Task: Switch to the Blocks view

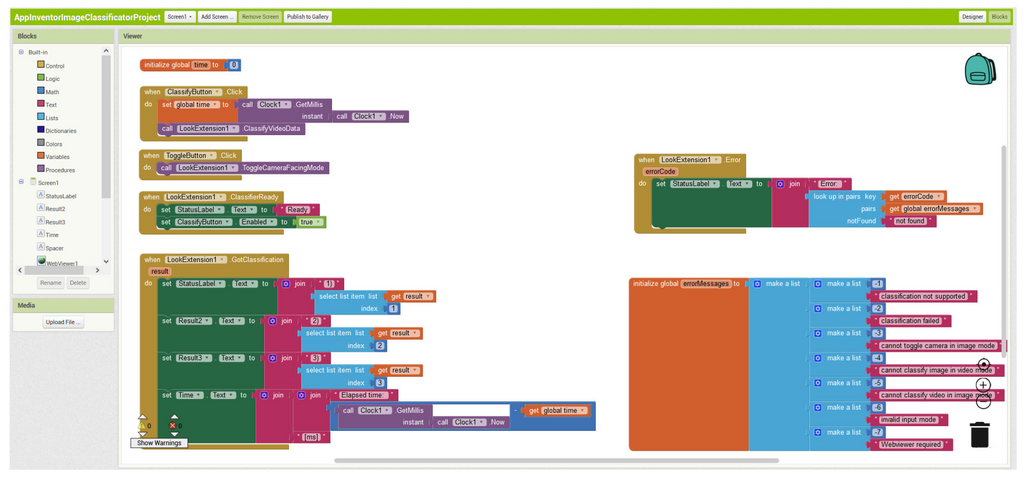Action: point(999,17)
